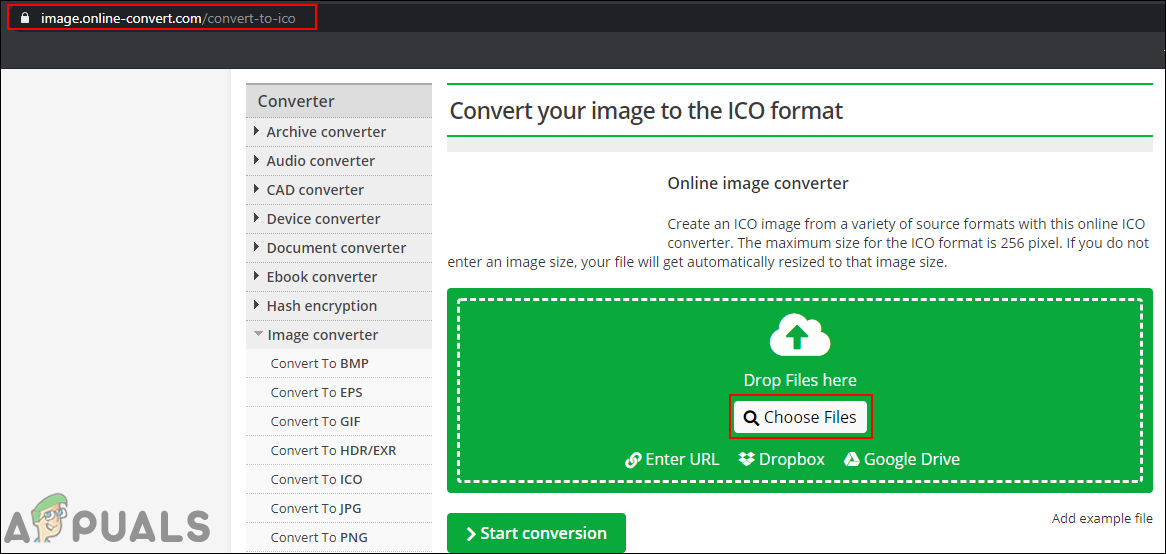Viewport: 1166px width, 554px height.
Task: Select Convert To ICO in sidebar
Action: [x=316, y=480]
